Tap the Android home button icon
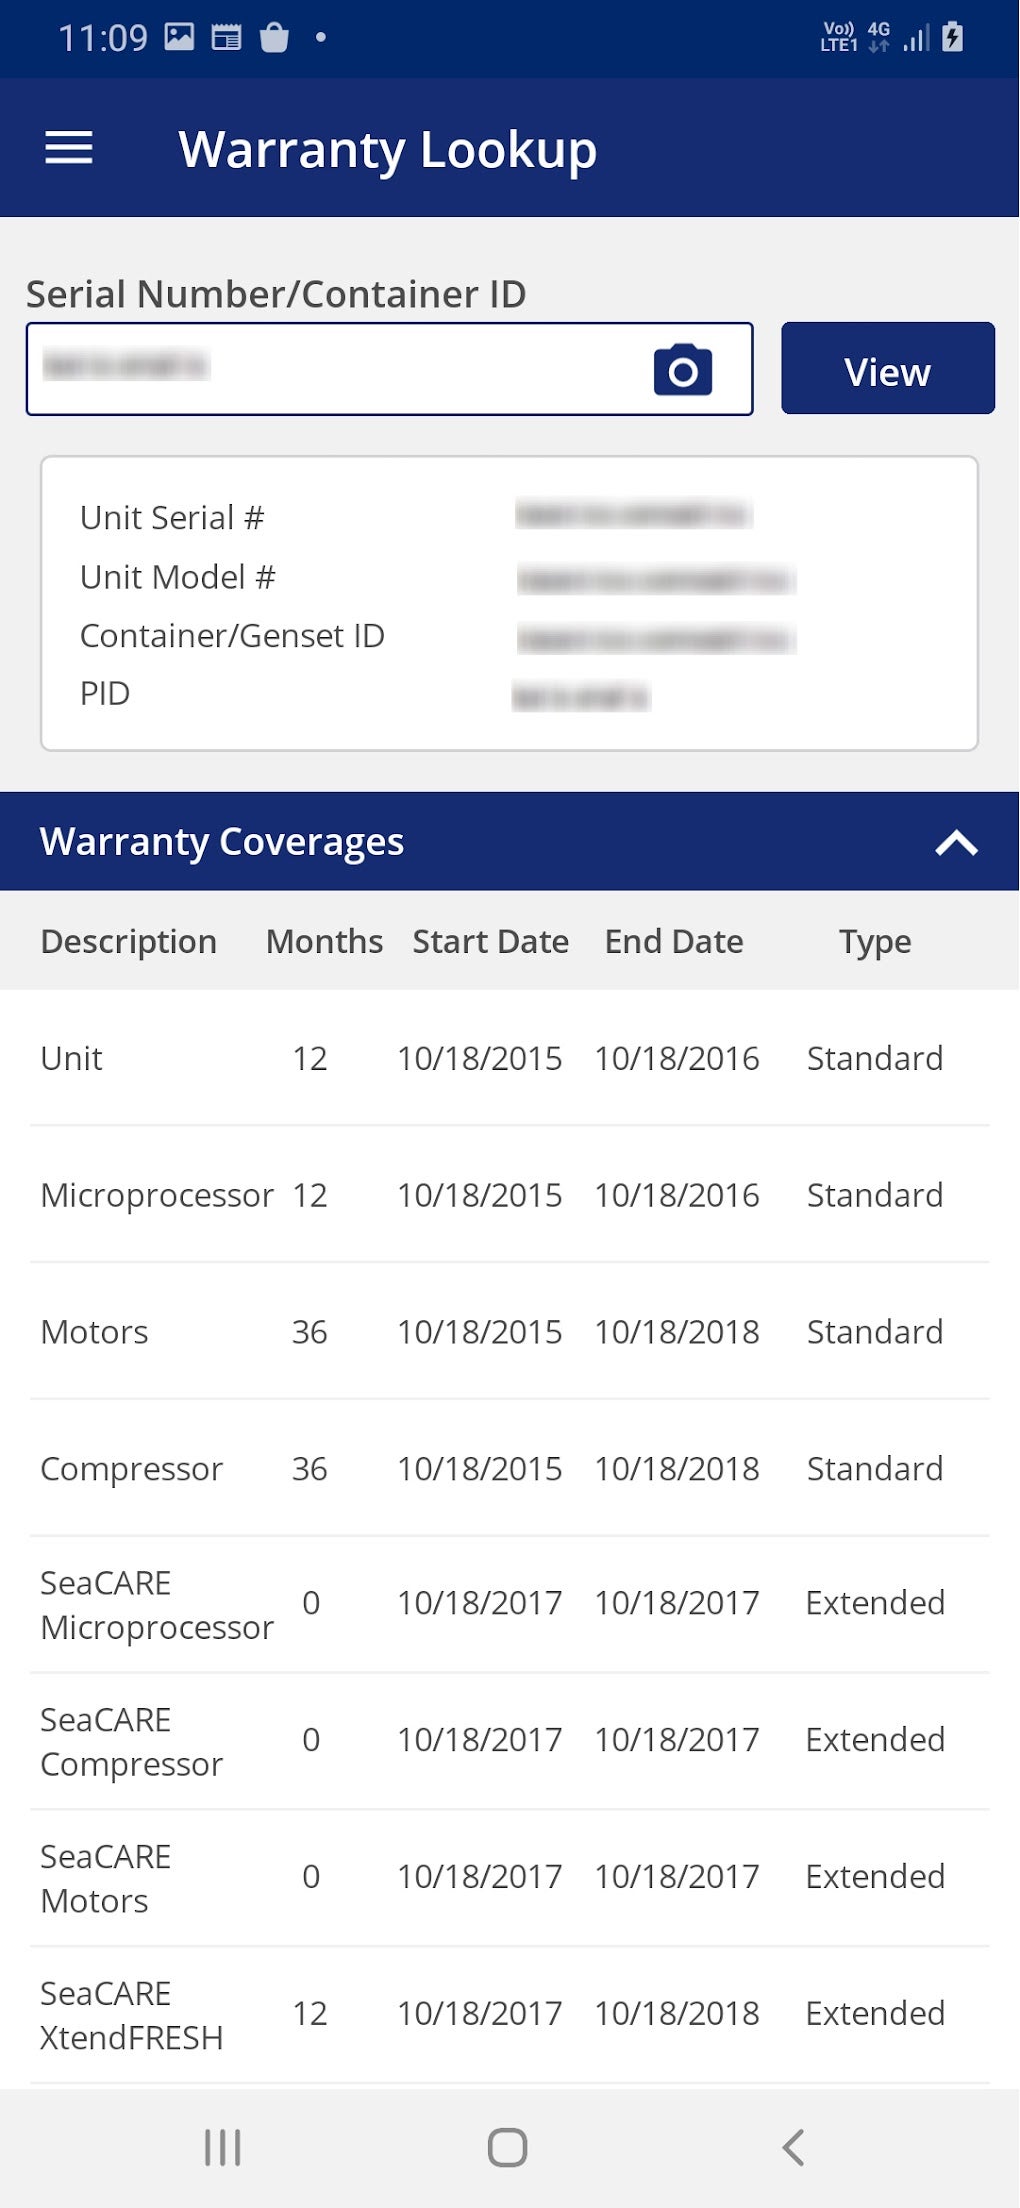The height and width of the screenshot is (2208, 1020). point(508,2147)
